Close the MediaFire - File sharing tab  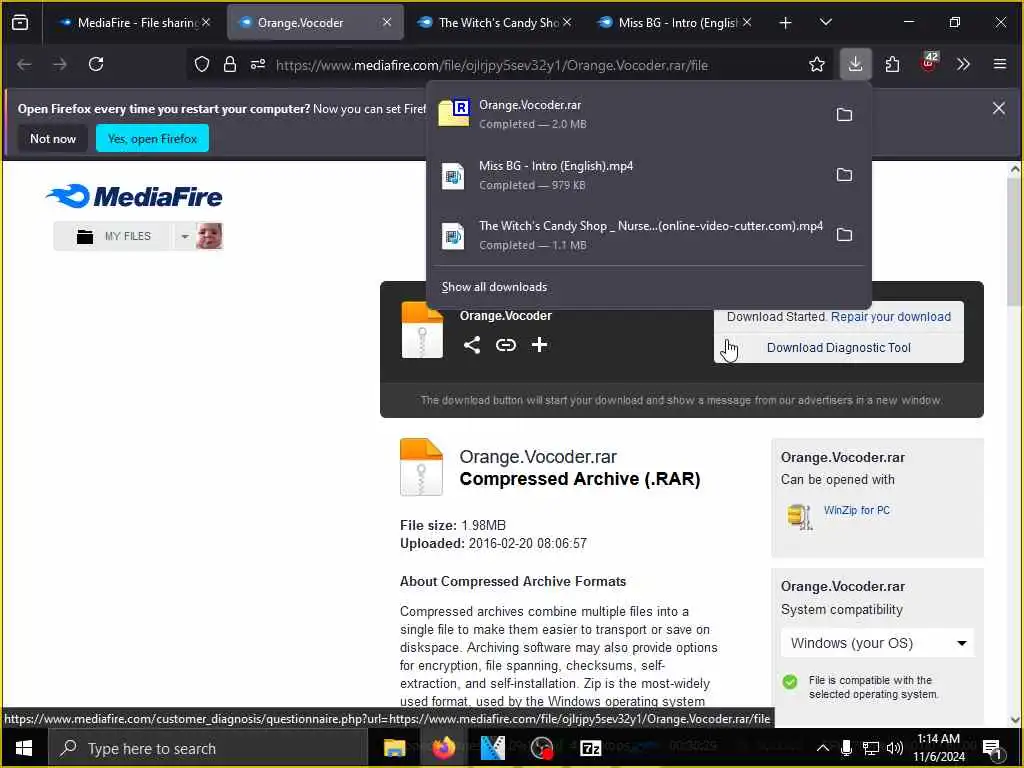(206, 22)
